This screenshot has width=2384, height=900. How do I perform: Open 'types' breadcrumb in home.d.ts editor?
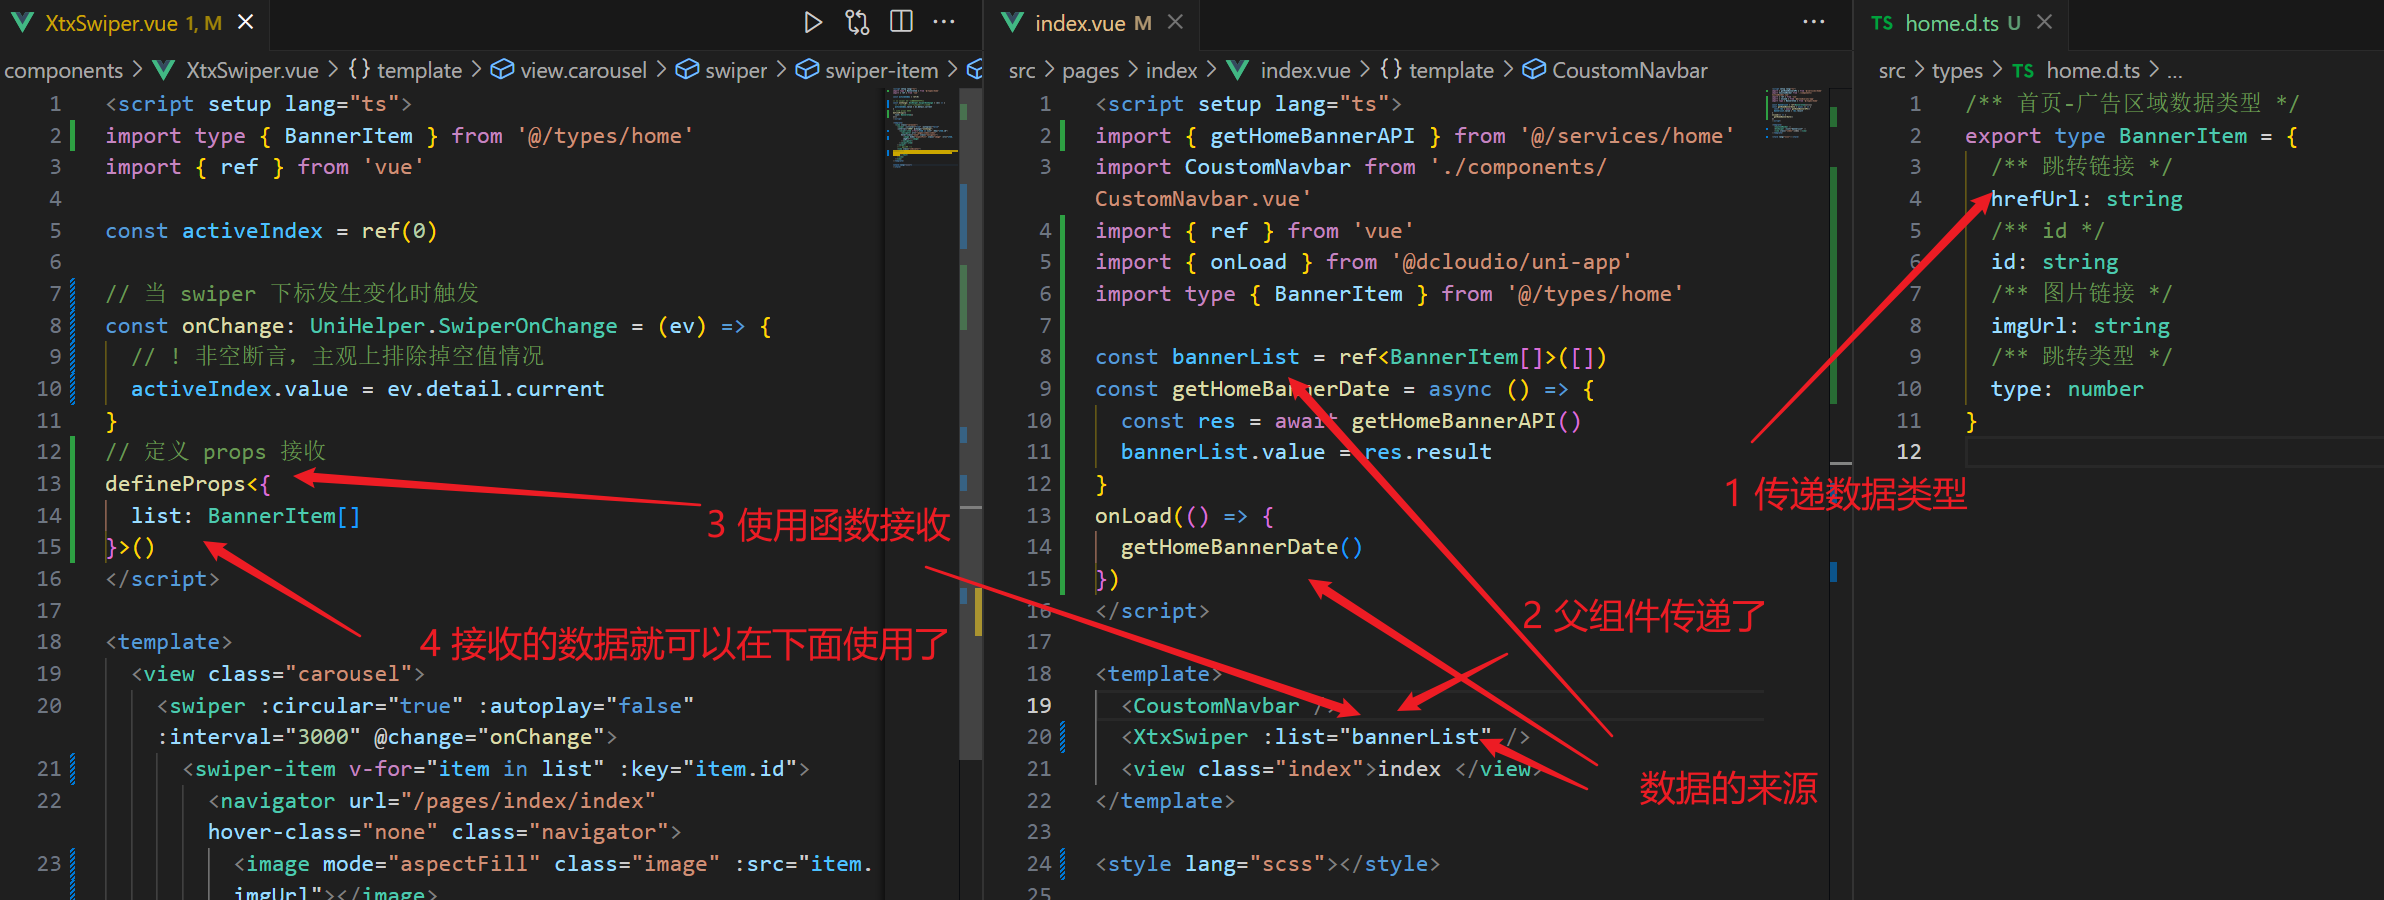(x=1957, y=71)
